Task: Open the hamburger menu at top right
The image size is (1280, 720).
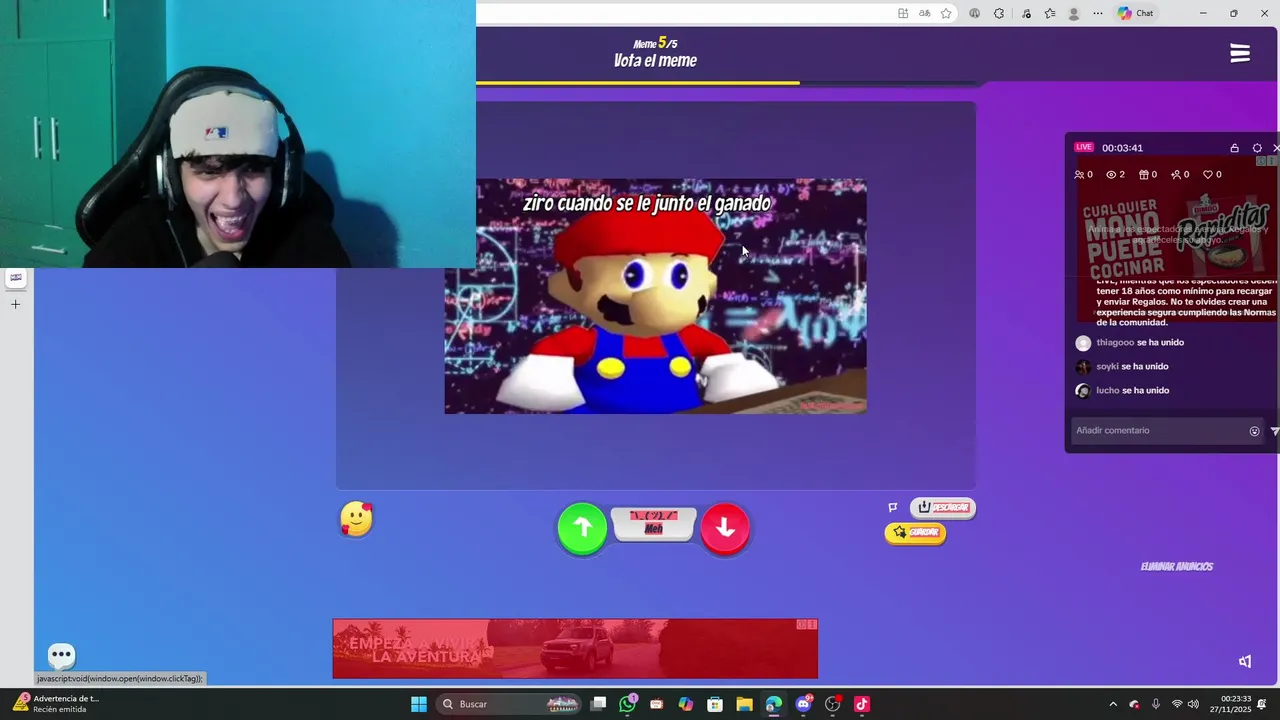Action: pos(1240,54)
